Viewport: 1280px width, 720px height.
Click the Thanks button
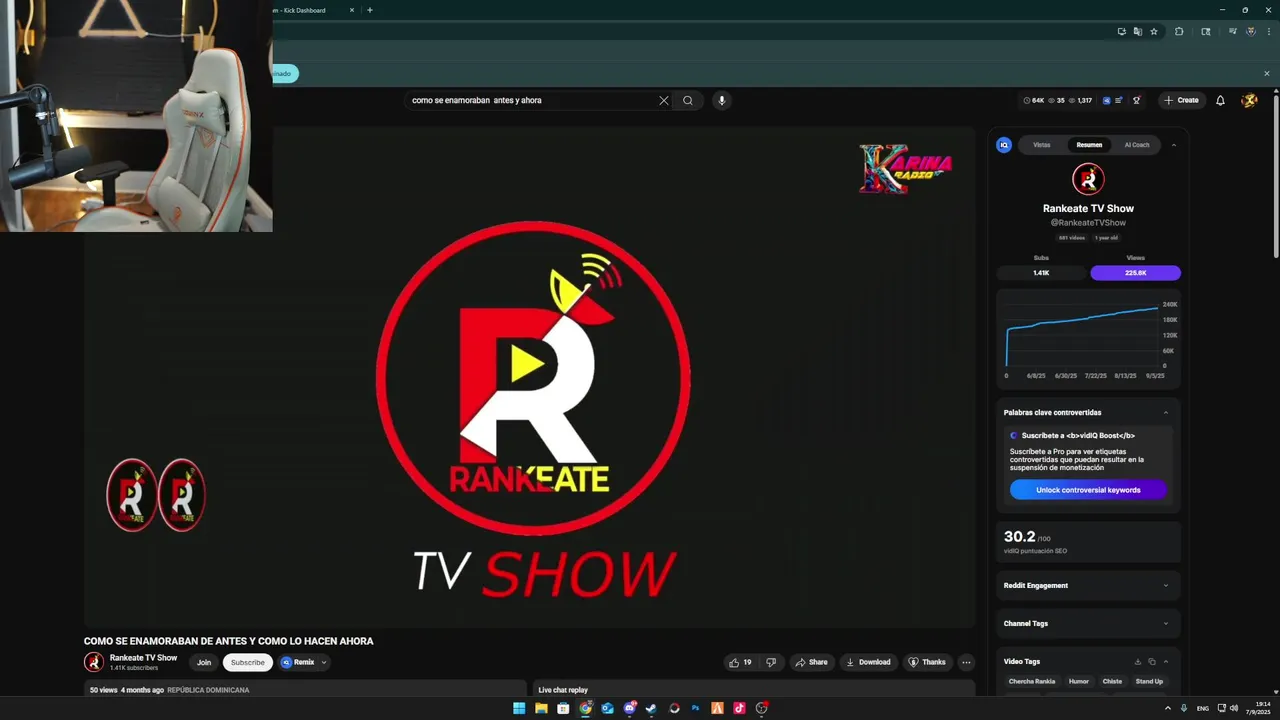point(927,662)
